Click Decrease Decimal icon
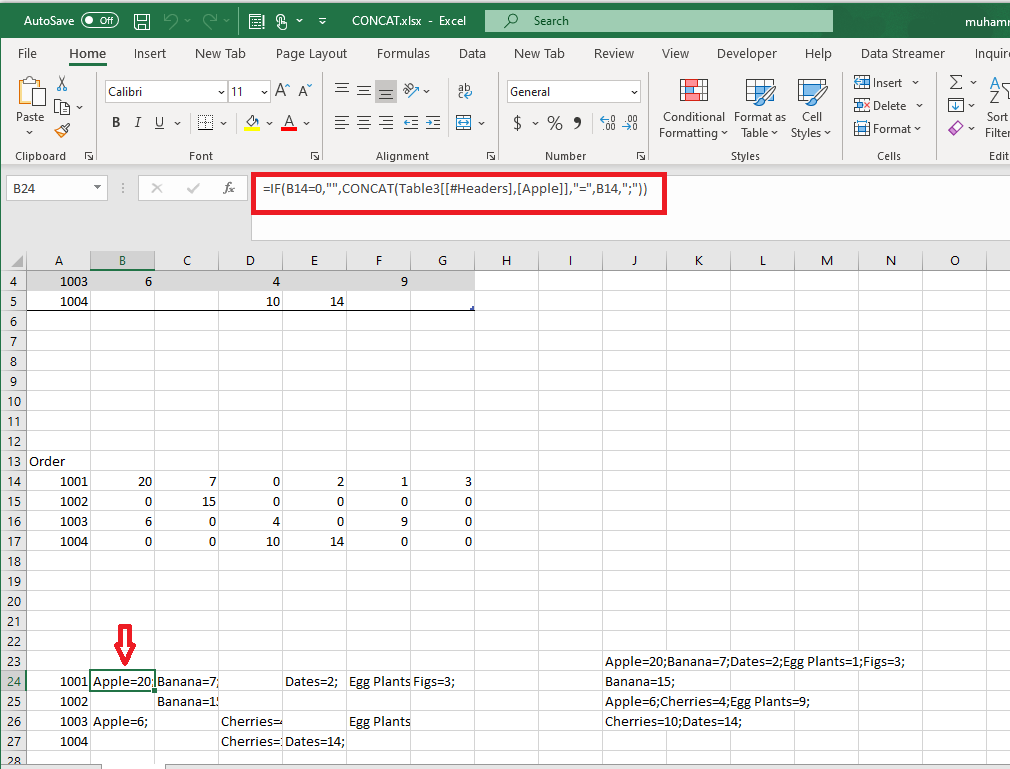This screenshot has height=769, width=1010. (x=630, y=123)
